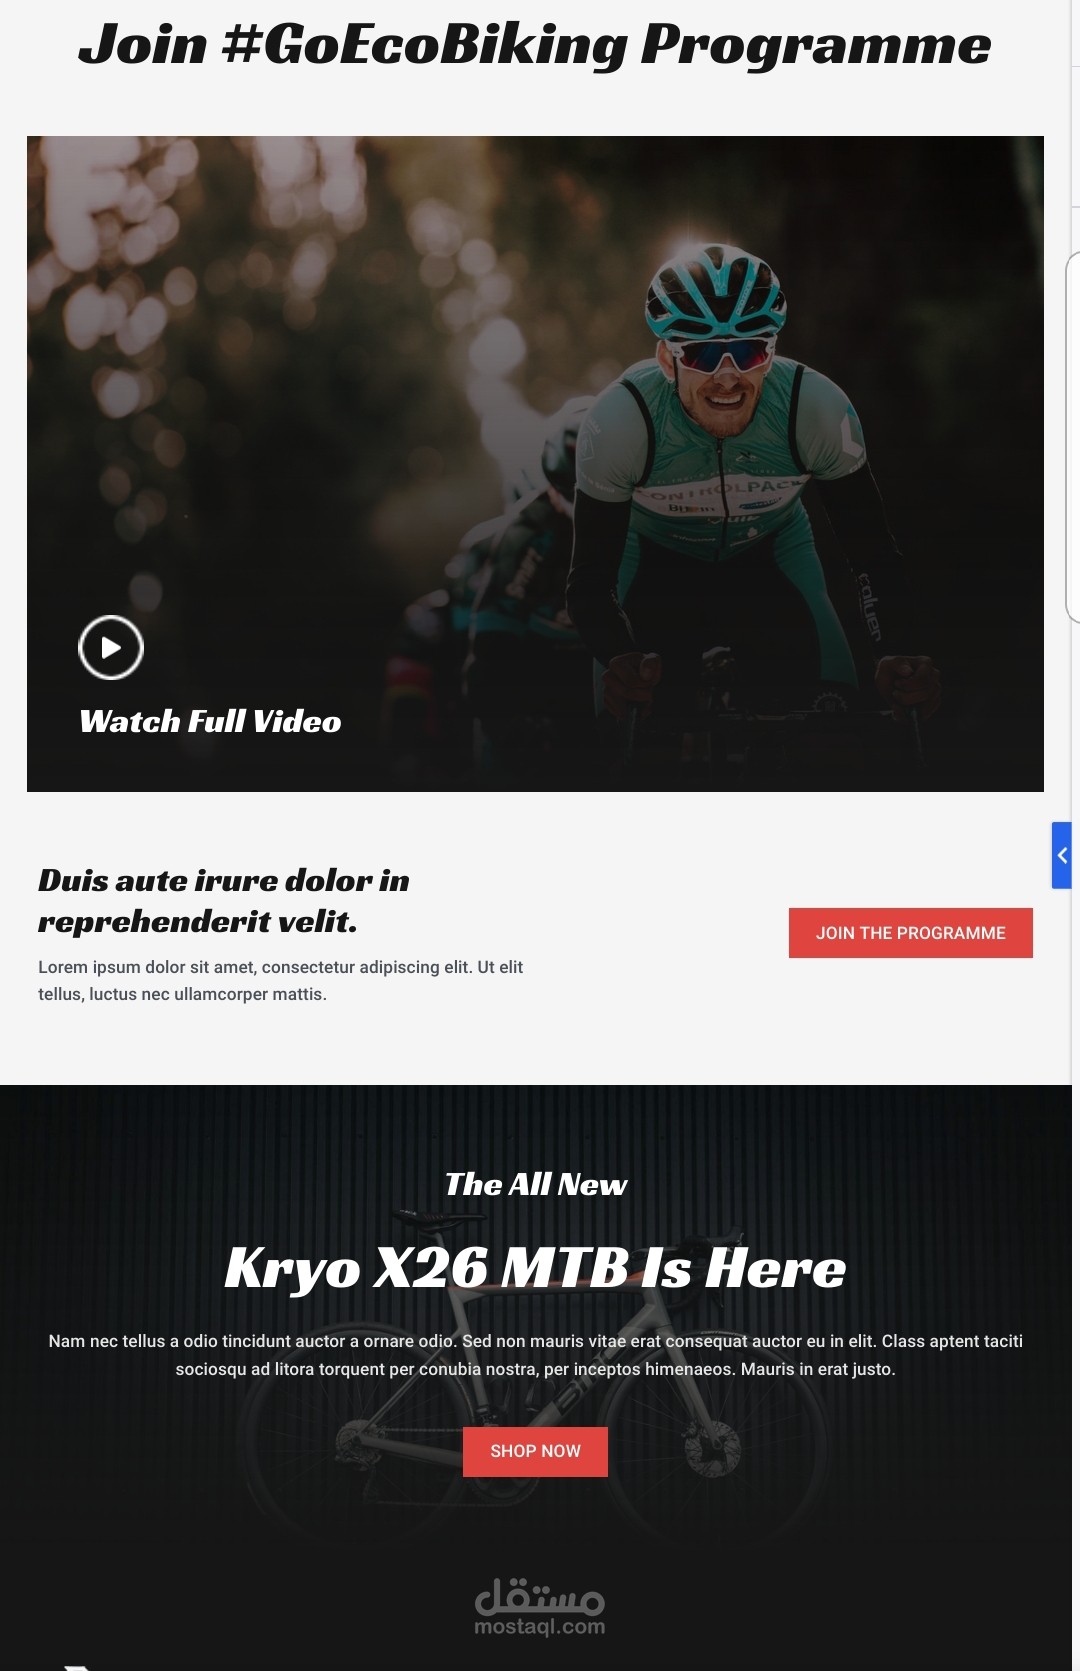Play the video with the circular play icon

click(111, 647)
